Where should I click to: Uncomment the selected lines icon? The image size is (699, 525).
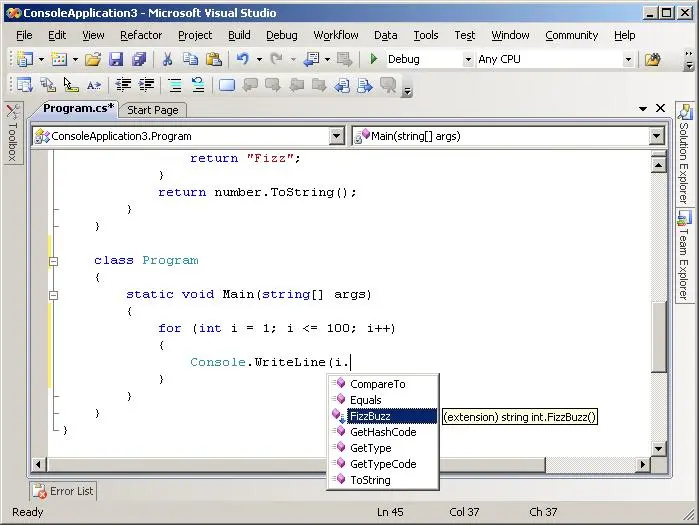coord(197,84)
